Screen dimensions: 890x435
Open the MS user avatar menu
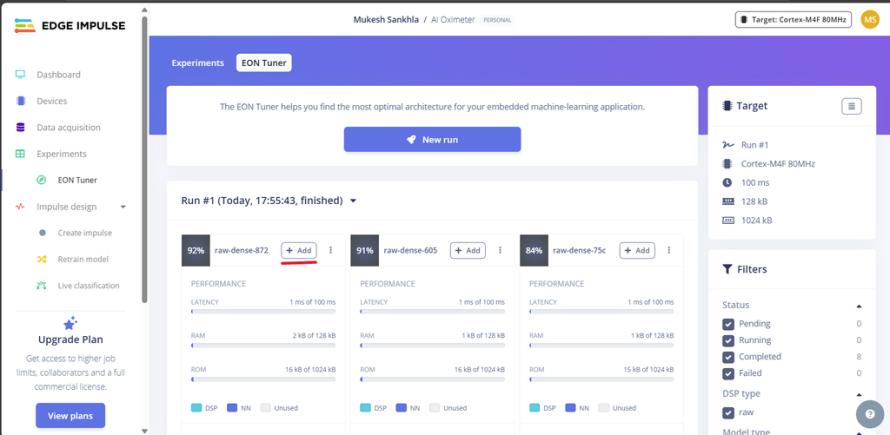(870, 20)
